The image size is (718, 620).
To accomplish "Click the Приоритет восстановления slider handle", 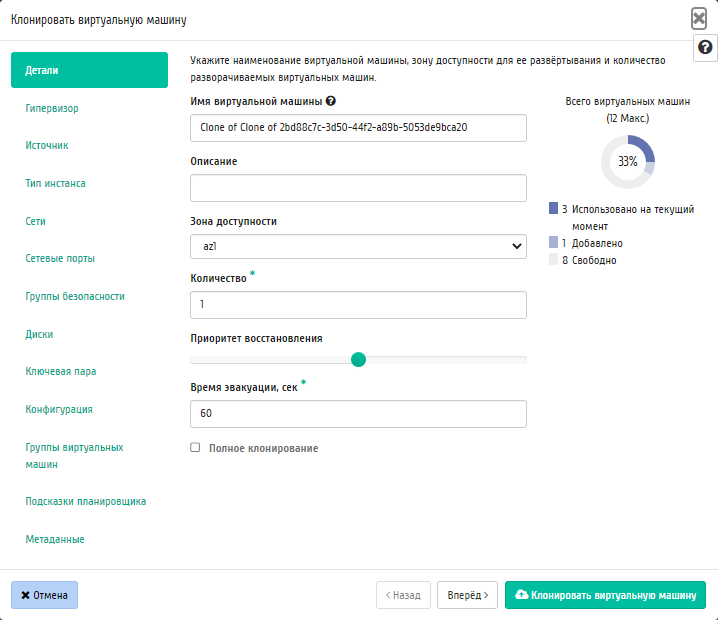I will pyautogui.click(x=359, y=359).
